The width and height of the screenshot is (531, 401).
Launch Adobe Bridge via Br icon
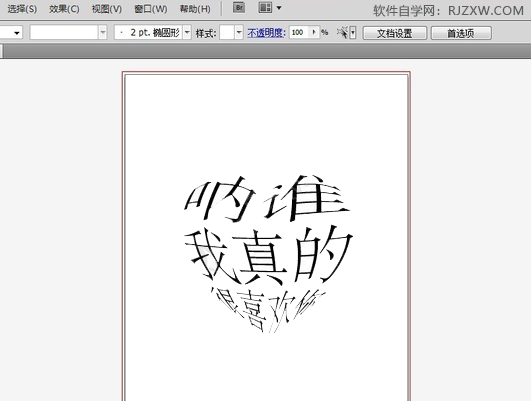coord(239,7)
